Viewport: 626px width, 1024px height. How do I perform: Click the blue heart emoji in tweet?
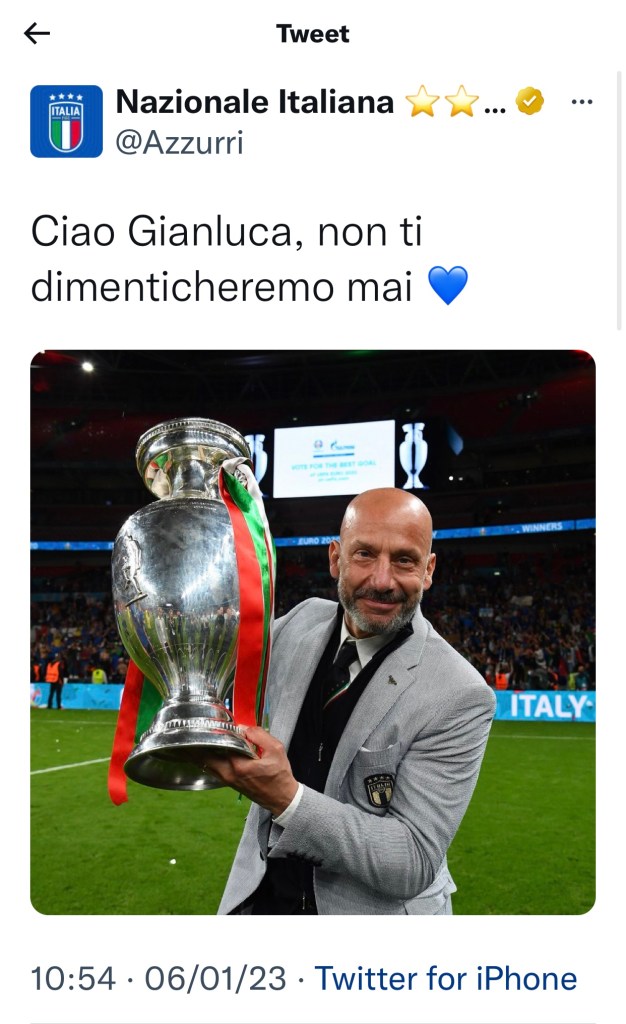coord(448,285)
